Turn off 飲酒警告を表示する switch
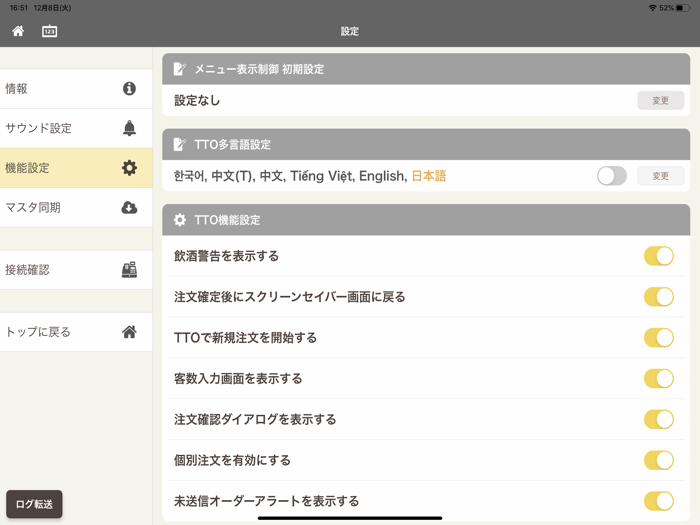Viewport: 700px width, 525px height. click(x=658, y=257)
